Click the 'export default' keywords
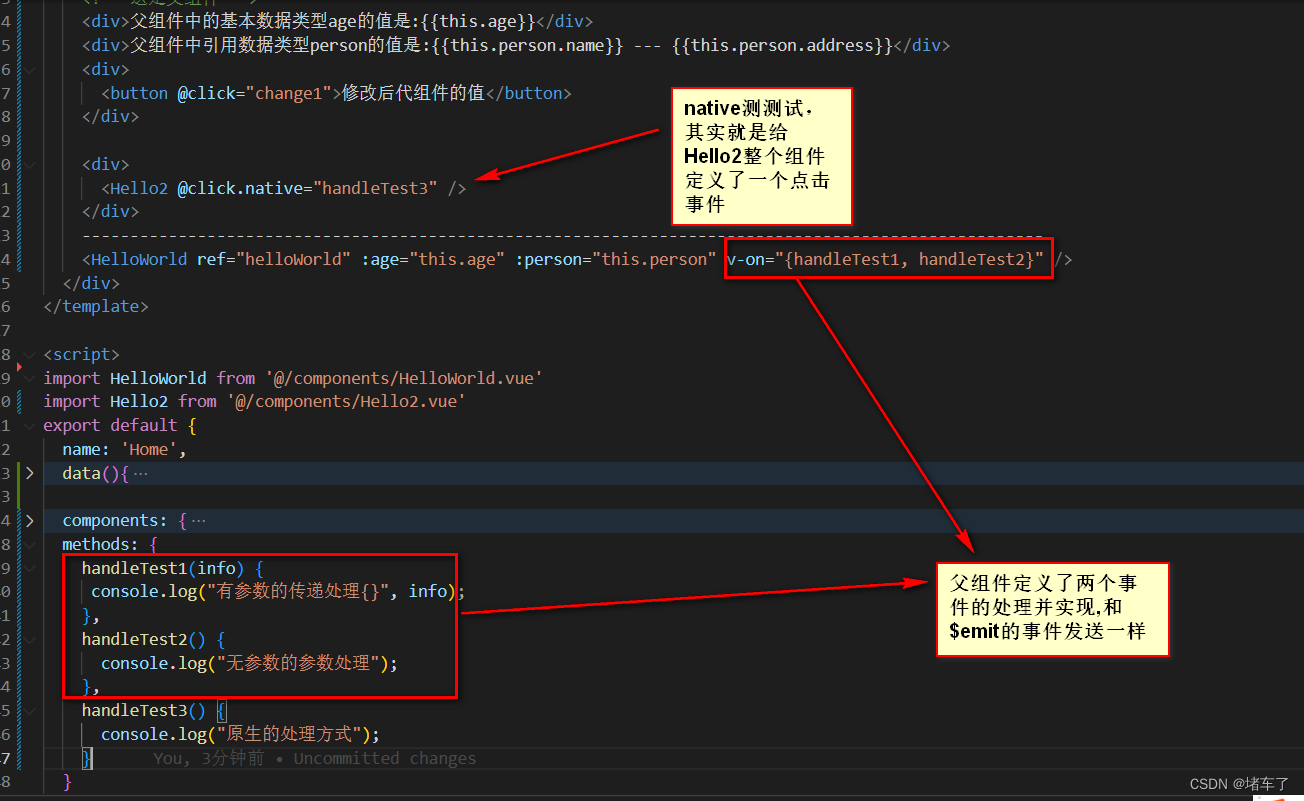This screenshot has height=801, width=1304. 110,426
